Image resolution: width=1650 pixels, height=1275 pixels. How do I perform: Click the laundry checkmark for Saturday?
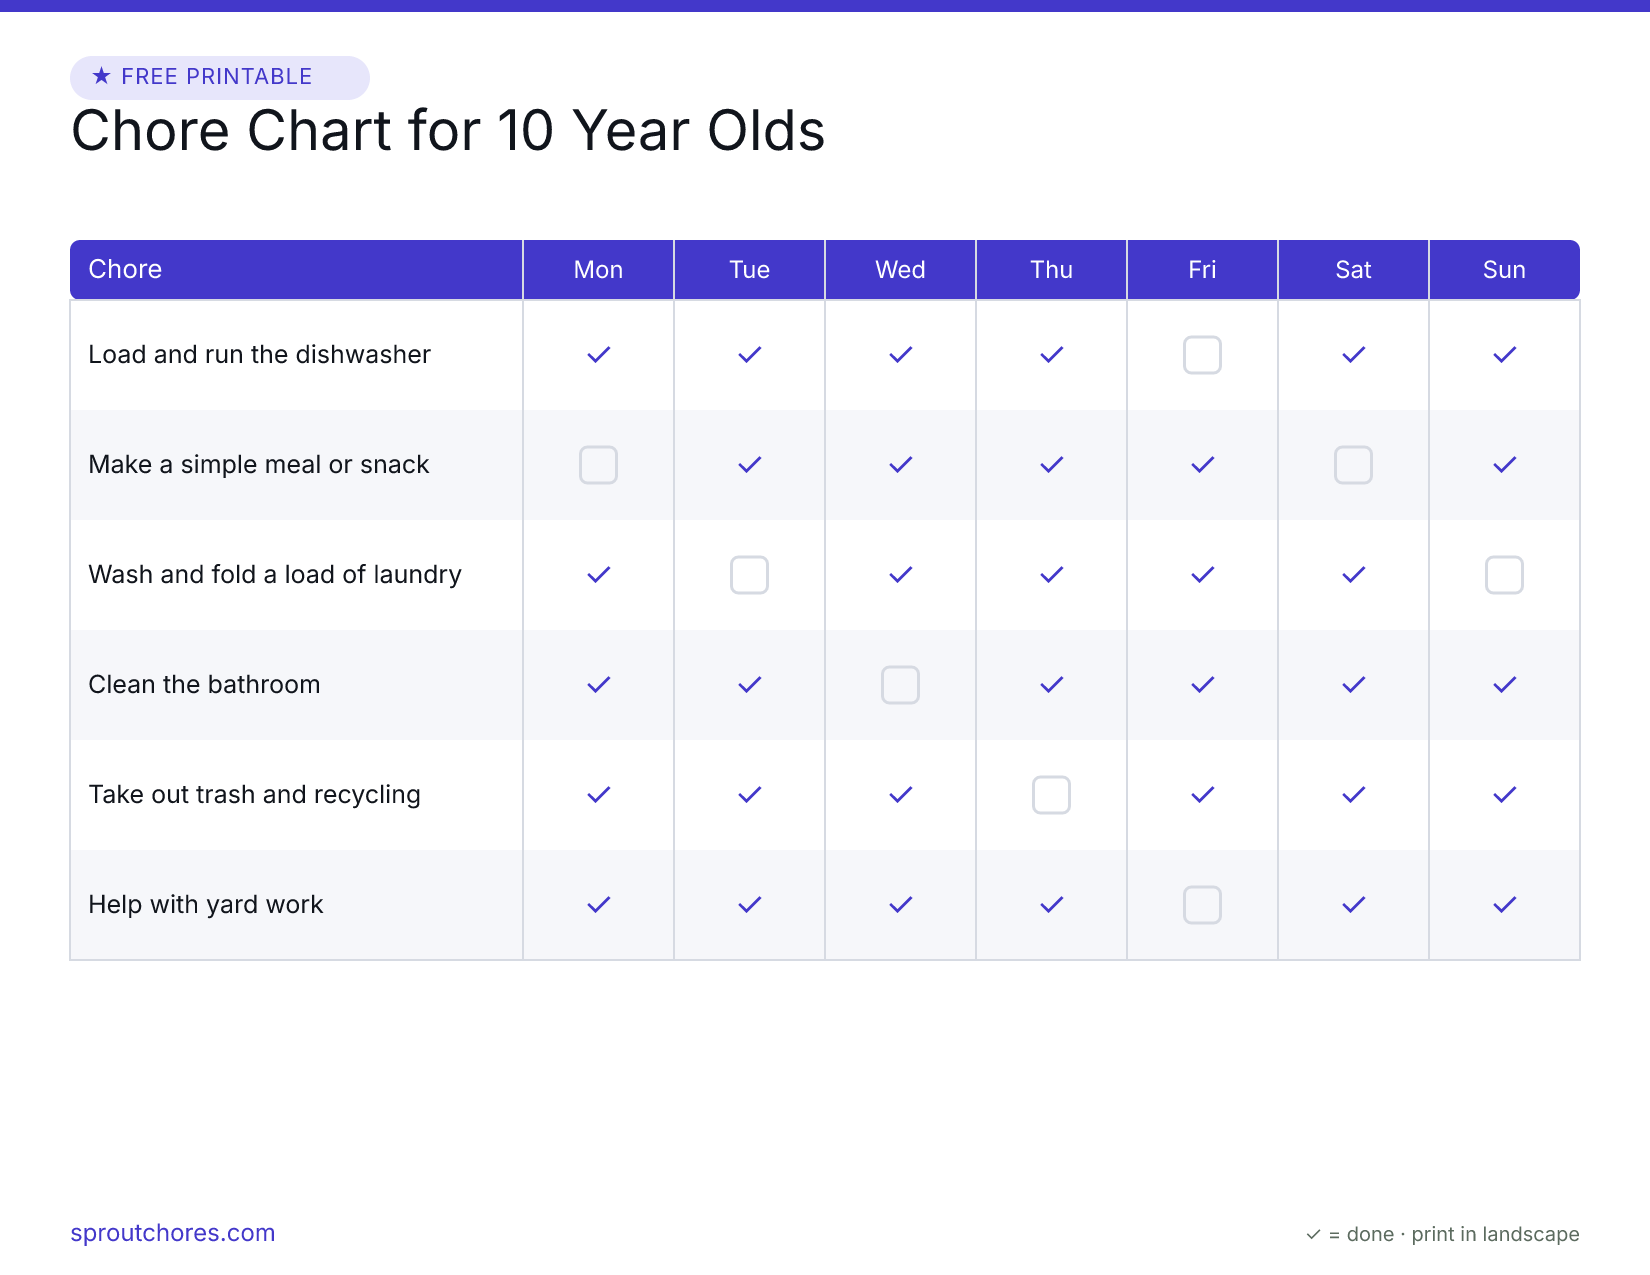click(x=1353, y=575)
